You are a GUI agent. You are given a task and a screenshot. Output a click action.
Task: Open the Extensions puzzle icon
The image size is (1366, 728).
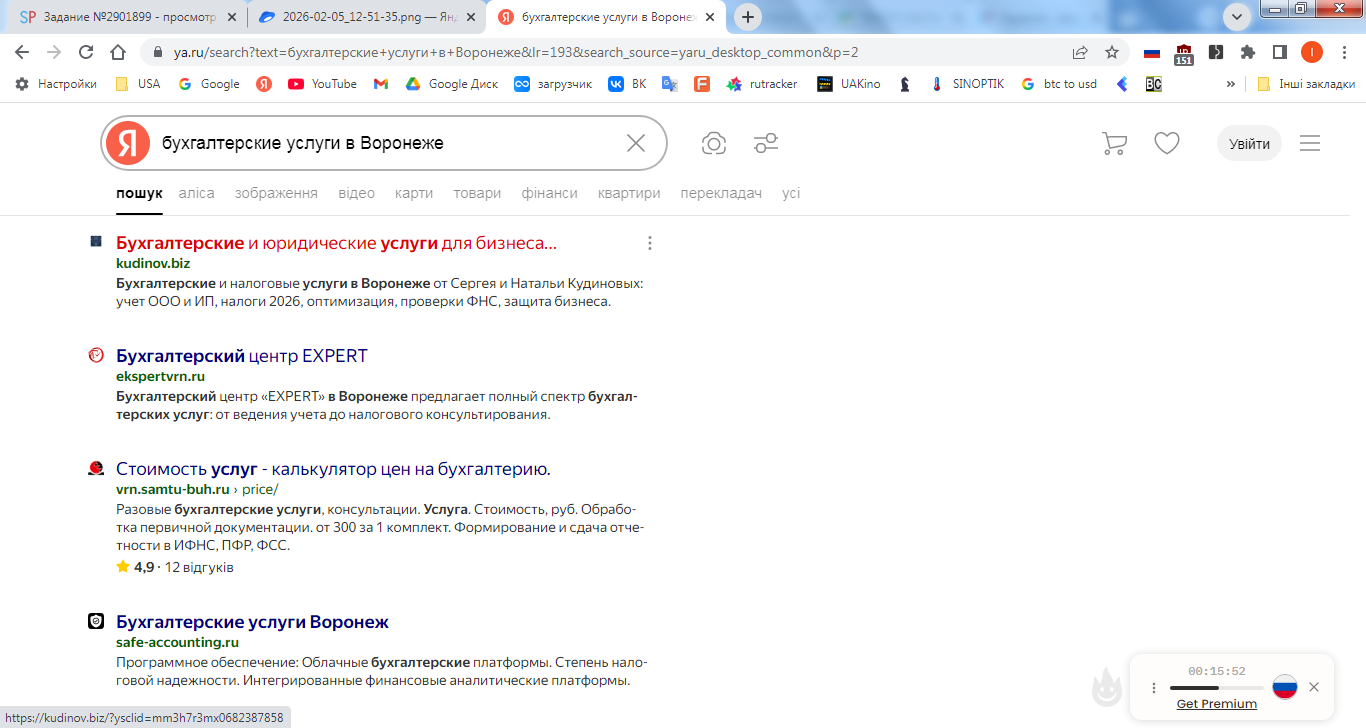point(1248,53)
